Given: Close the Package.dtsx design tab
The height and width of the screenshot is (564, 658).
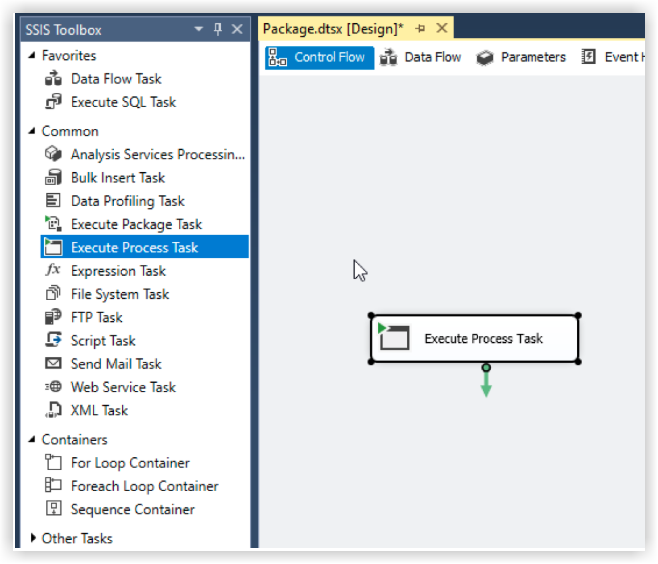Looking at the screenshot, I should click(442, 29).
